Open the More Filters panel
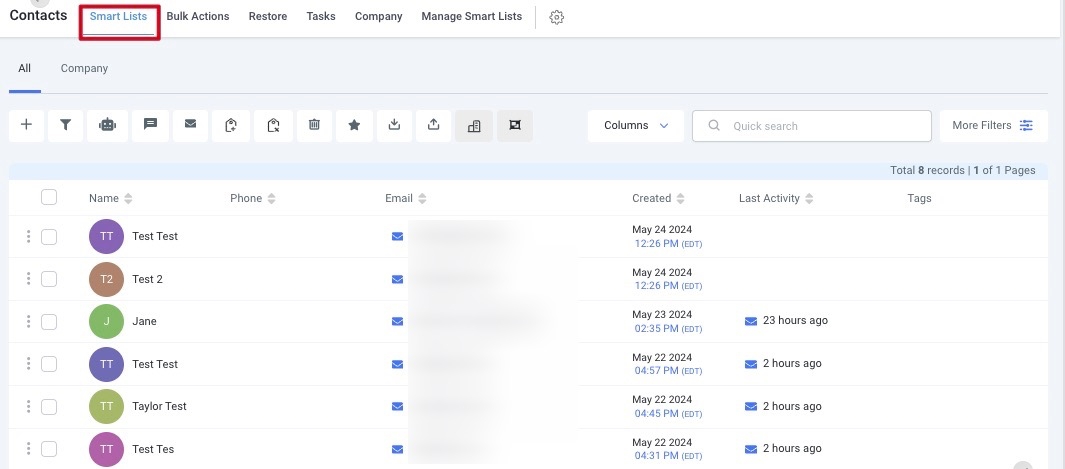 993,126
